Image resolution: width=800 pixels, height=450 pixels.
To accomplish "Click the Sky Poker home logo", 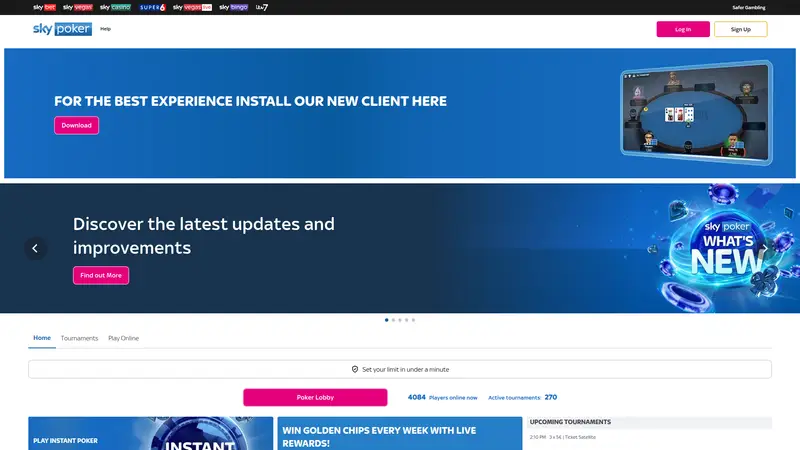I will 62,29.
